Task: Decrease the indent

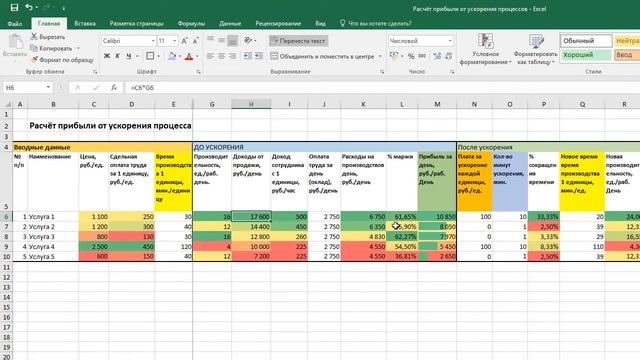Action: point(248,56)
